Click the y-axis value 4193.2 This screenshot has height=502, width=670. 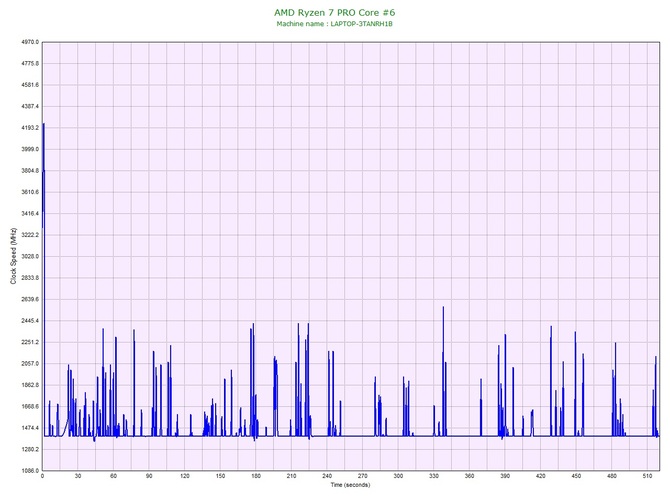[x=30, y=128]
